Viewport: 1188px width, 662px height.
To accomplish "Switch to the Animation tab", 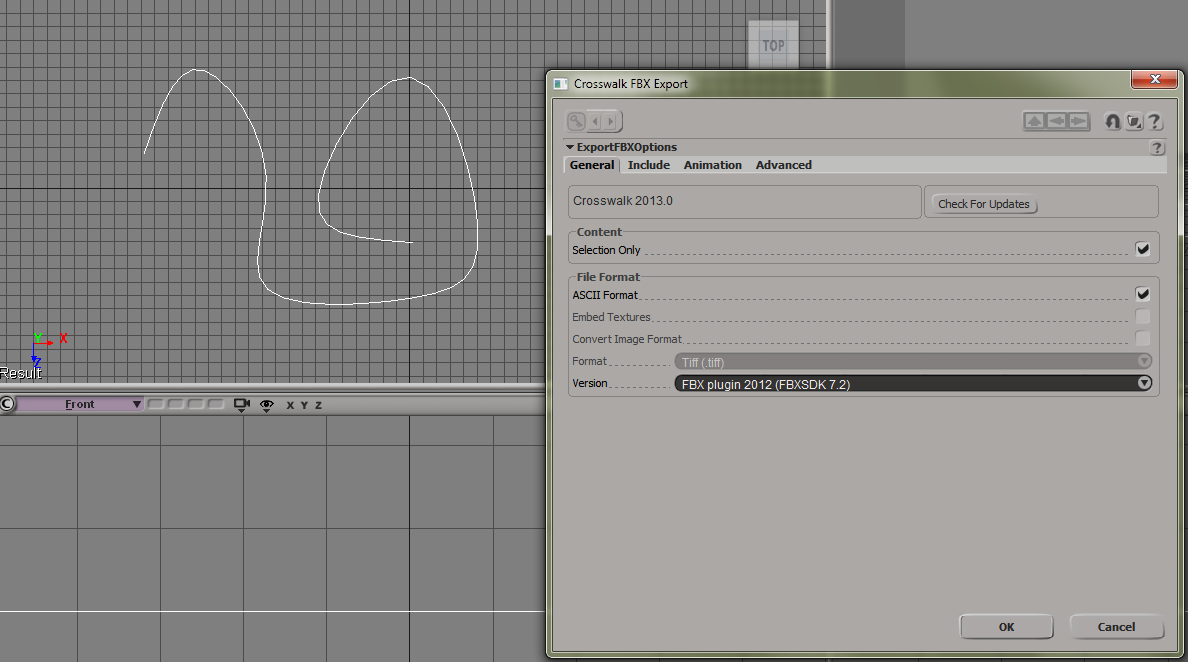I will coord(712,165).
